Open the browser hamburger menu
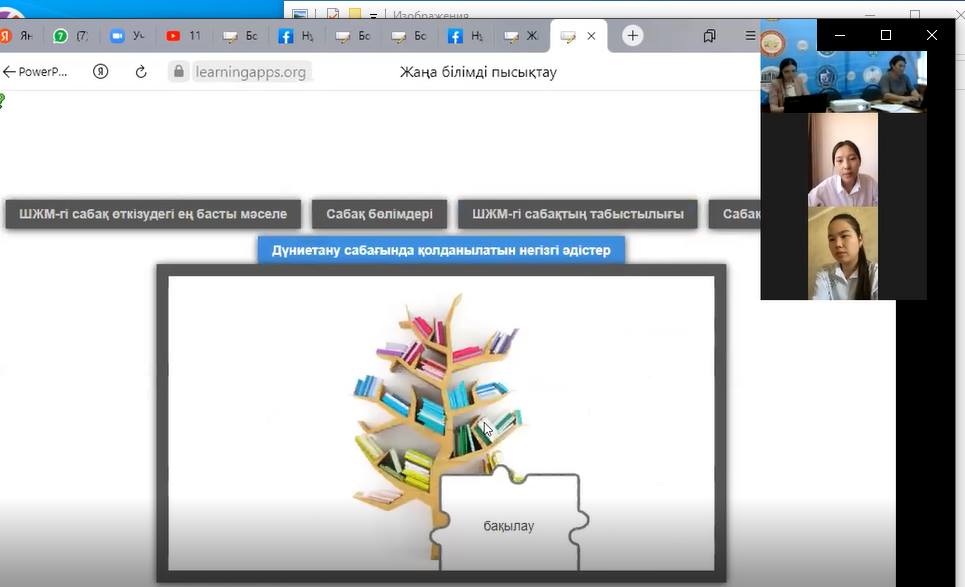Image resolution: width=965 pixels, height=587 pixels. (x=750, y=36)
